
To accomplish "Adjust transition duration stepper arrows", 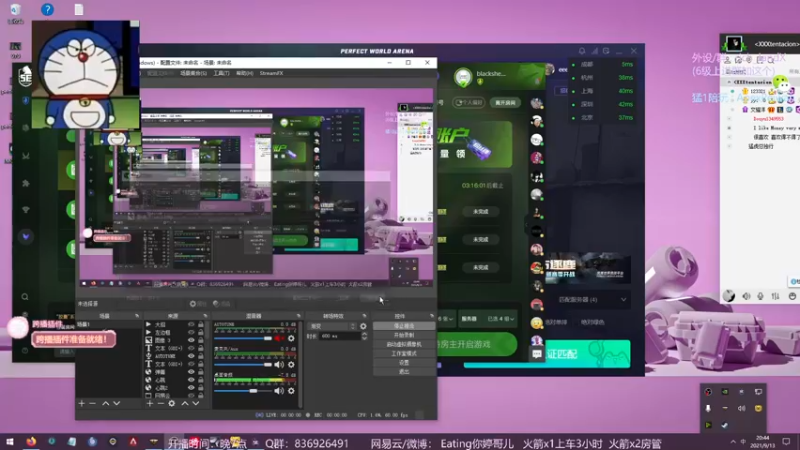I will (x=364, y=336).
